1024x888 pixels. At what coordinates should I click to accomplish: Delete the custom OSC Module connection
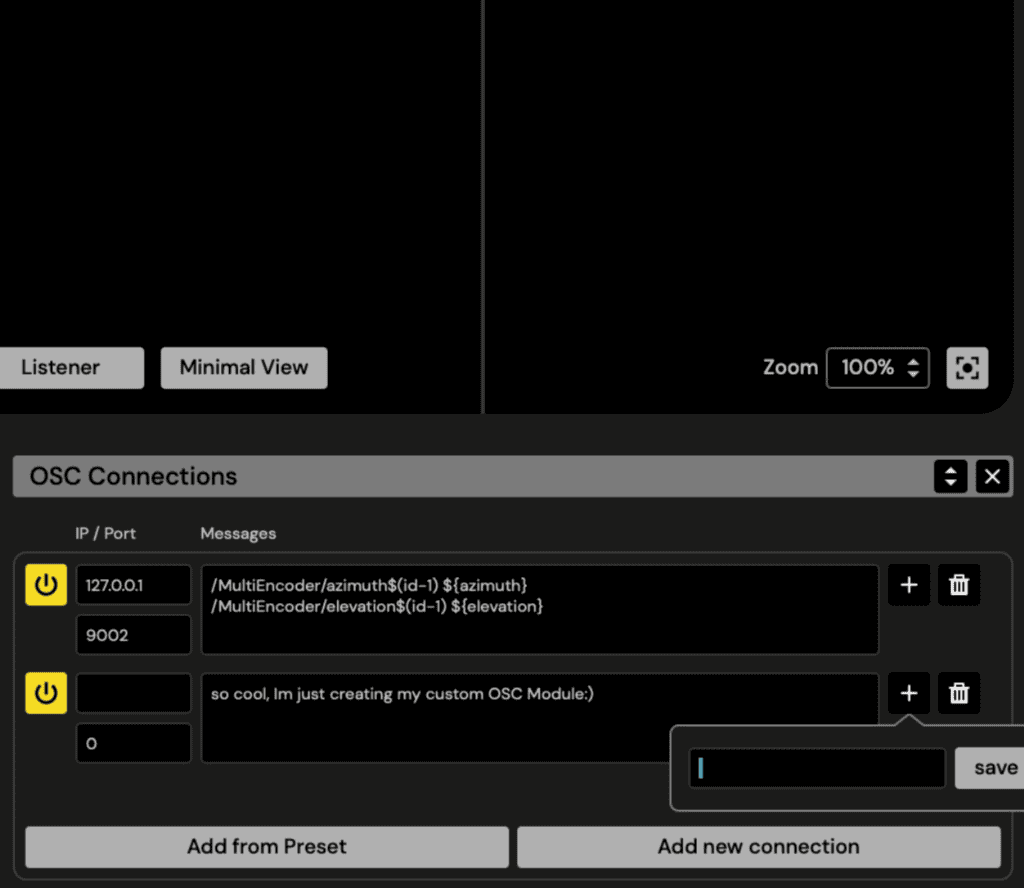point(959,693)
